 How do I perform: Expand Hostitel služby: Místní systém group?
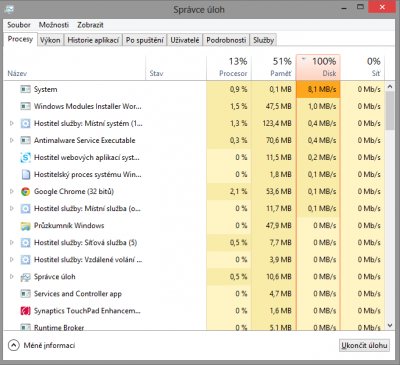(x=12, y=123)
